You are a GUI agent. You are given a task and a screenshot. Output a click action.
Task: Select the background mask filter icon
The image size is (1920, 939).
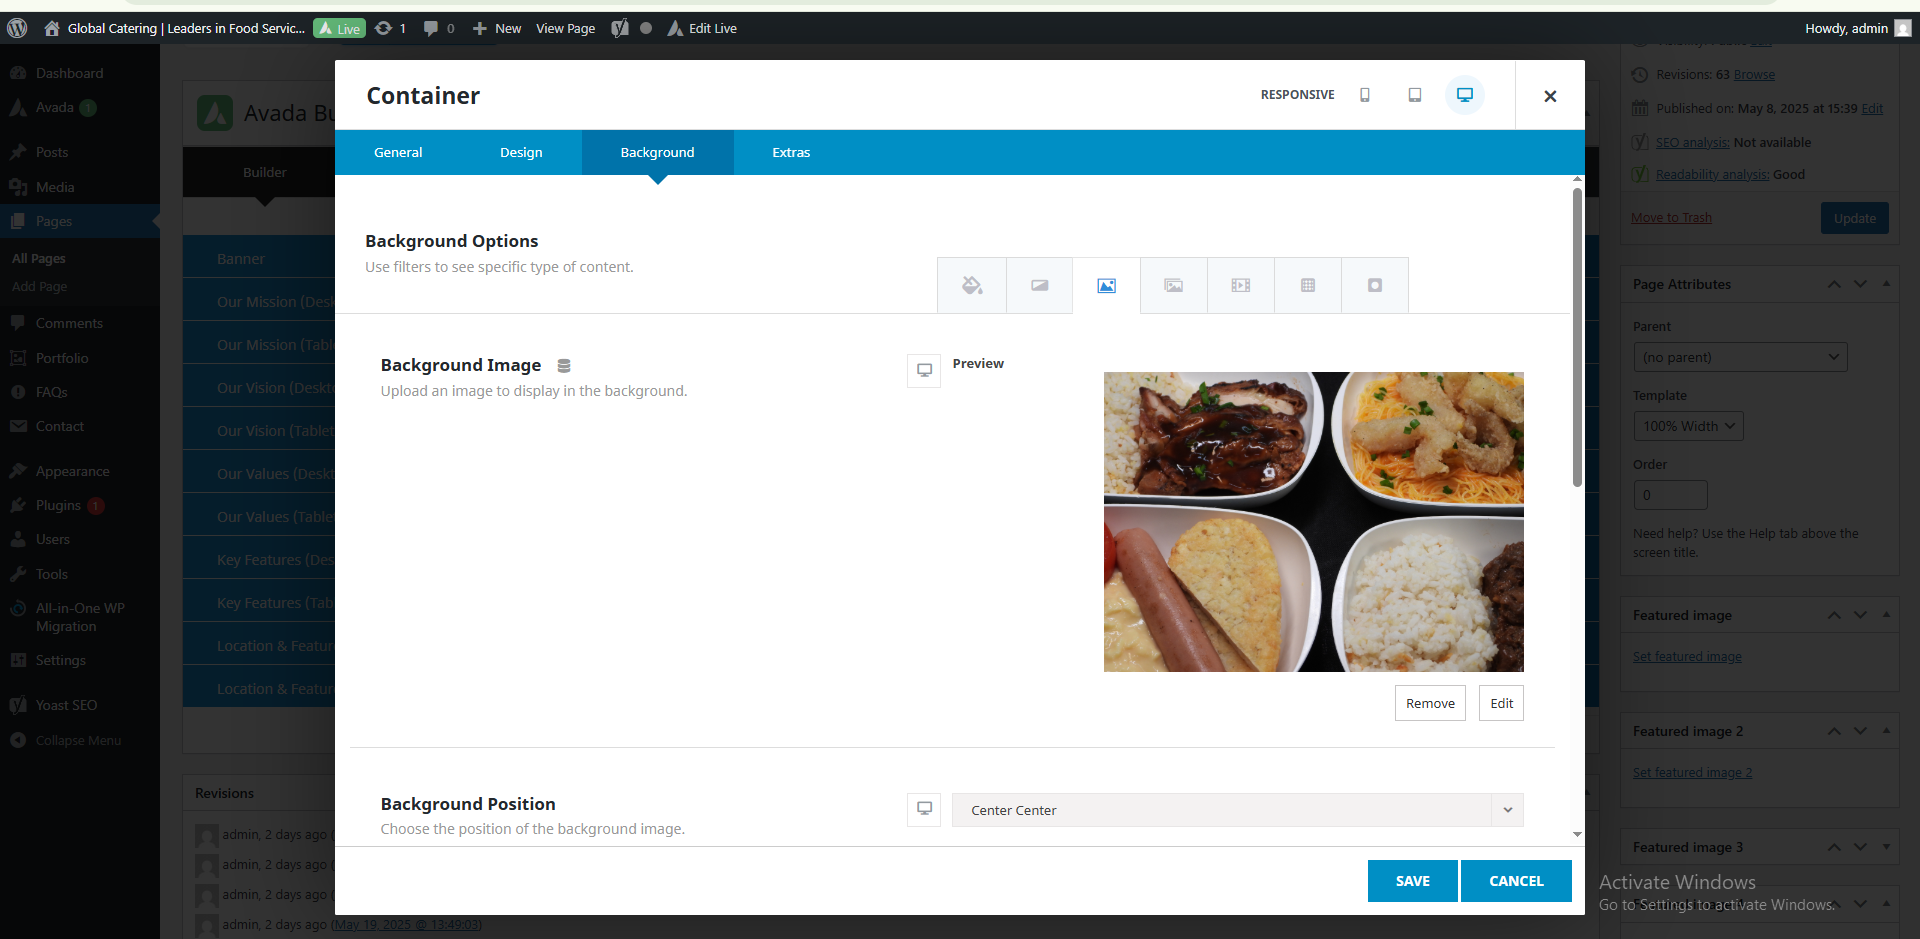tap(1375, 286)
